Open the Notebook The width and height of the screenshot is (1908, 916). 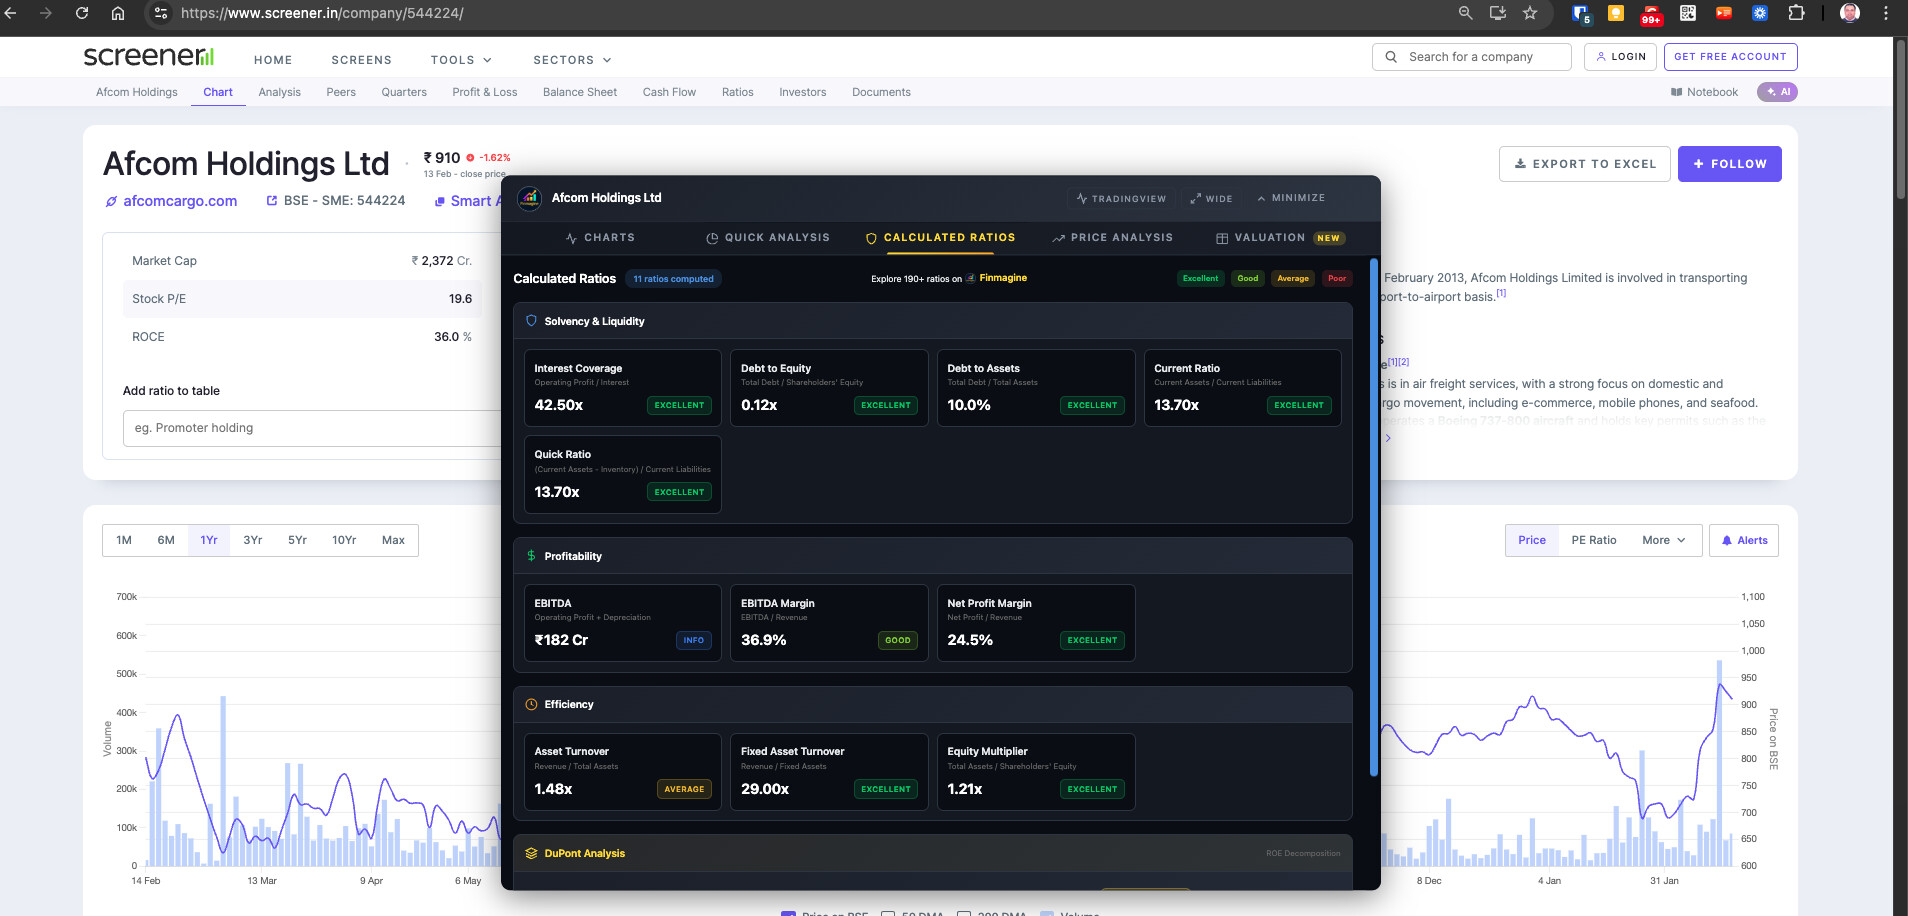point(1704,92)
